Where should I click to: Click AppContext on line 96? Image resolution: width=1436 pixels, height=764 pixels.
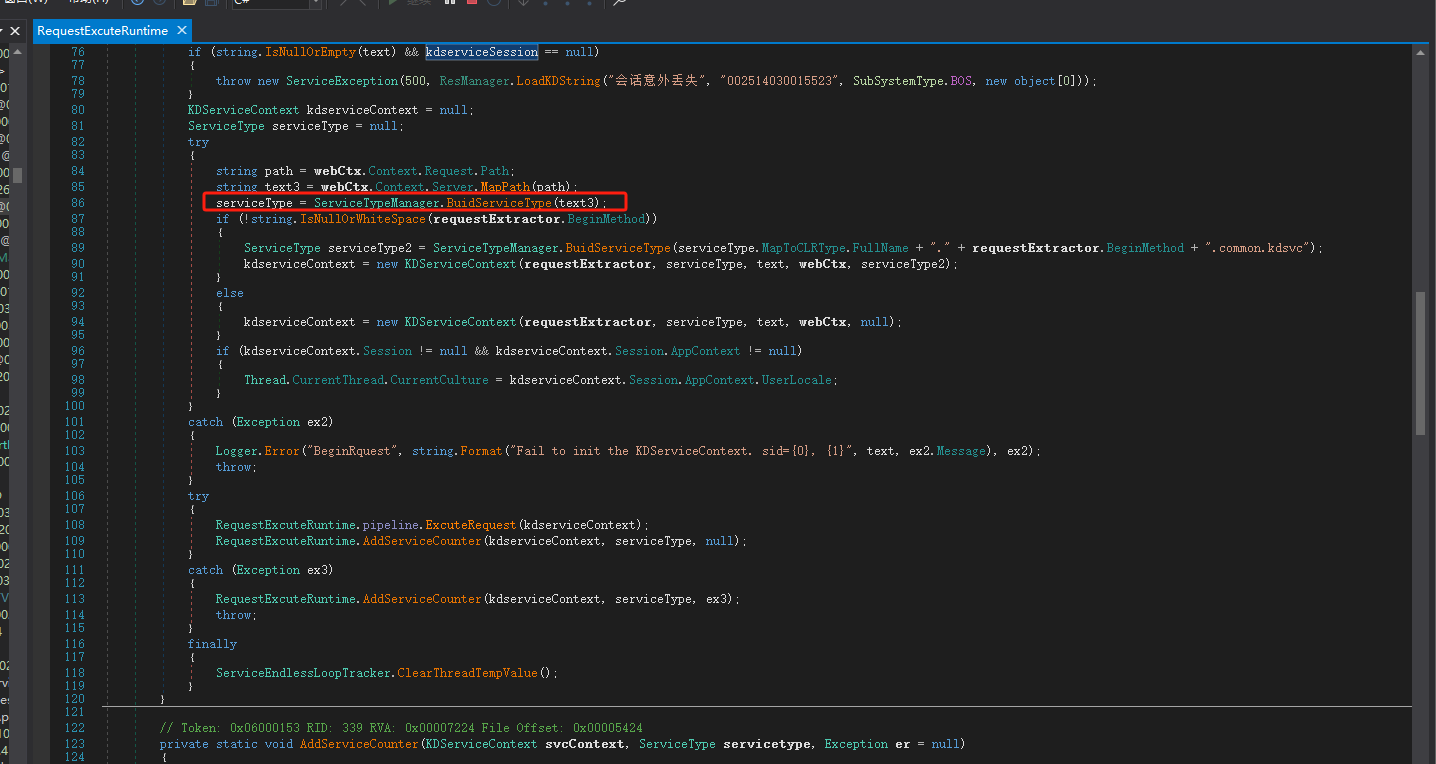click(x=706, y=351)
